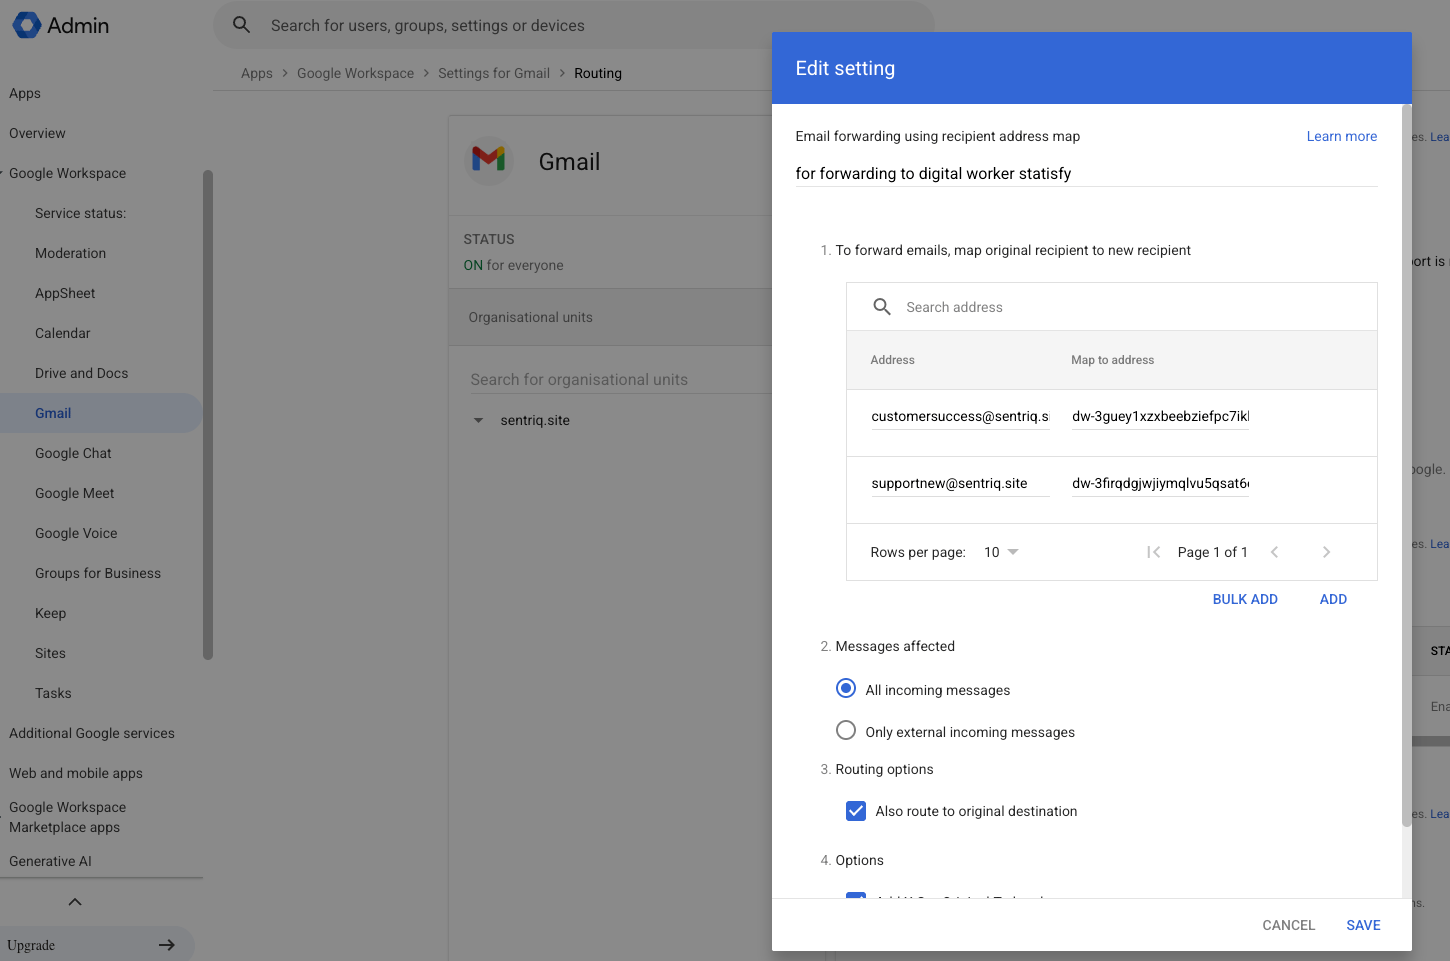
Task: Open Google Voice in sidebar
Action: coord(76,533)
